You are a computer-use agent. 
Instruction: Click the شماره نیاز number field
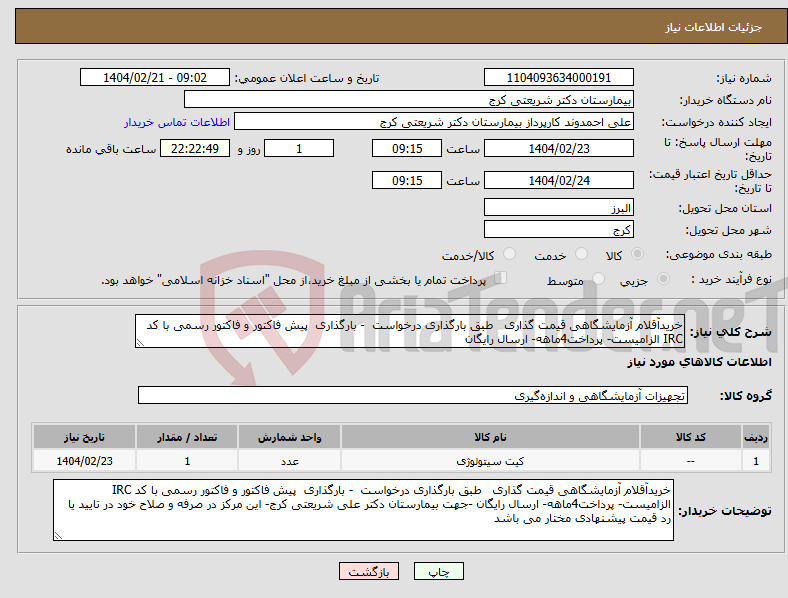(558, 77)
